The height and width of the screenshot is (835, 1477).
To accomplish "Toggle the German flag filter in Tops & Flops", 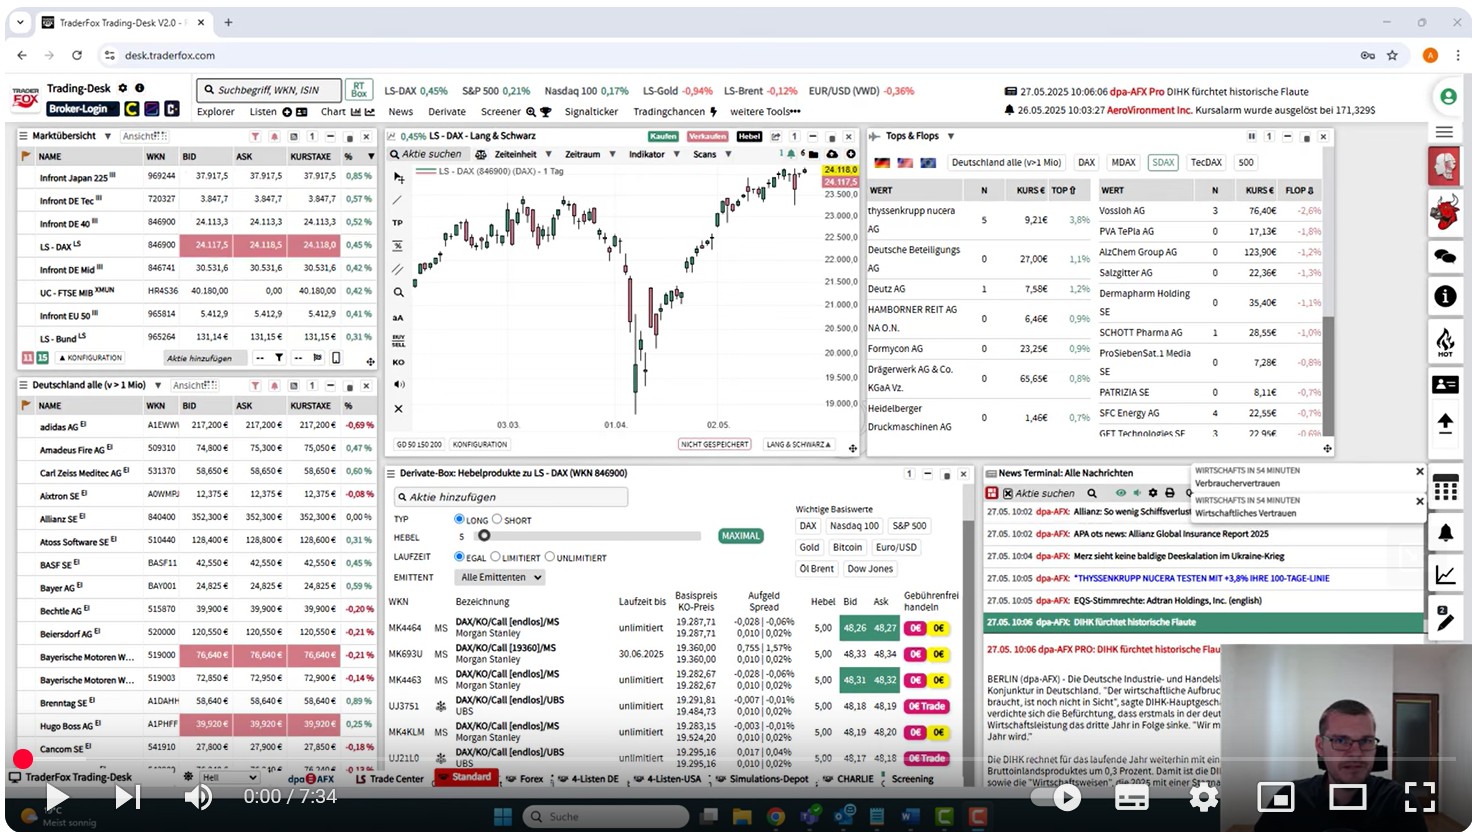I will [x=882, y=163].
